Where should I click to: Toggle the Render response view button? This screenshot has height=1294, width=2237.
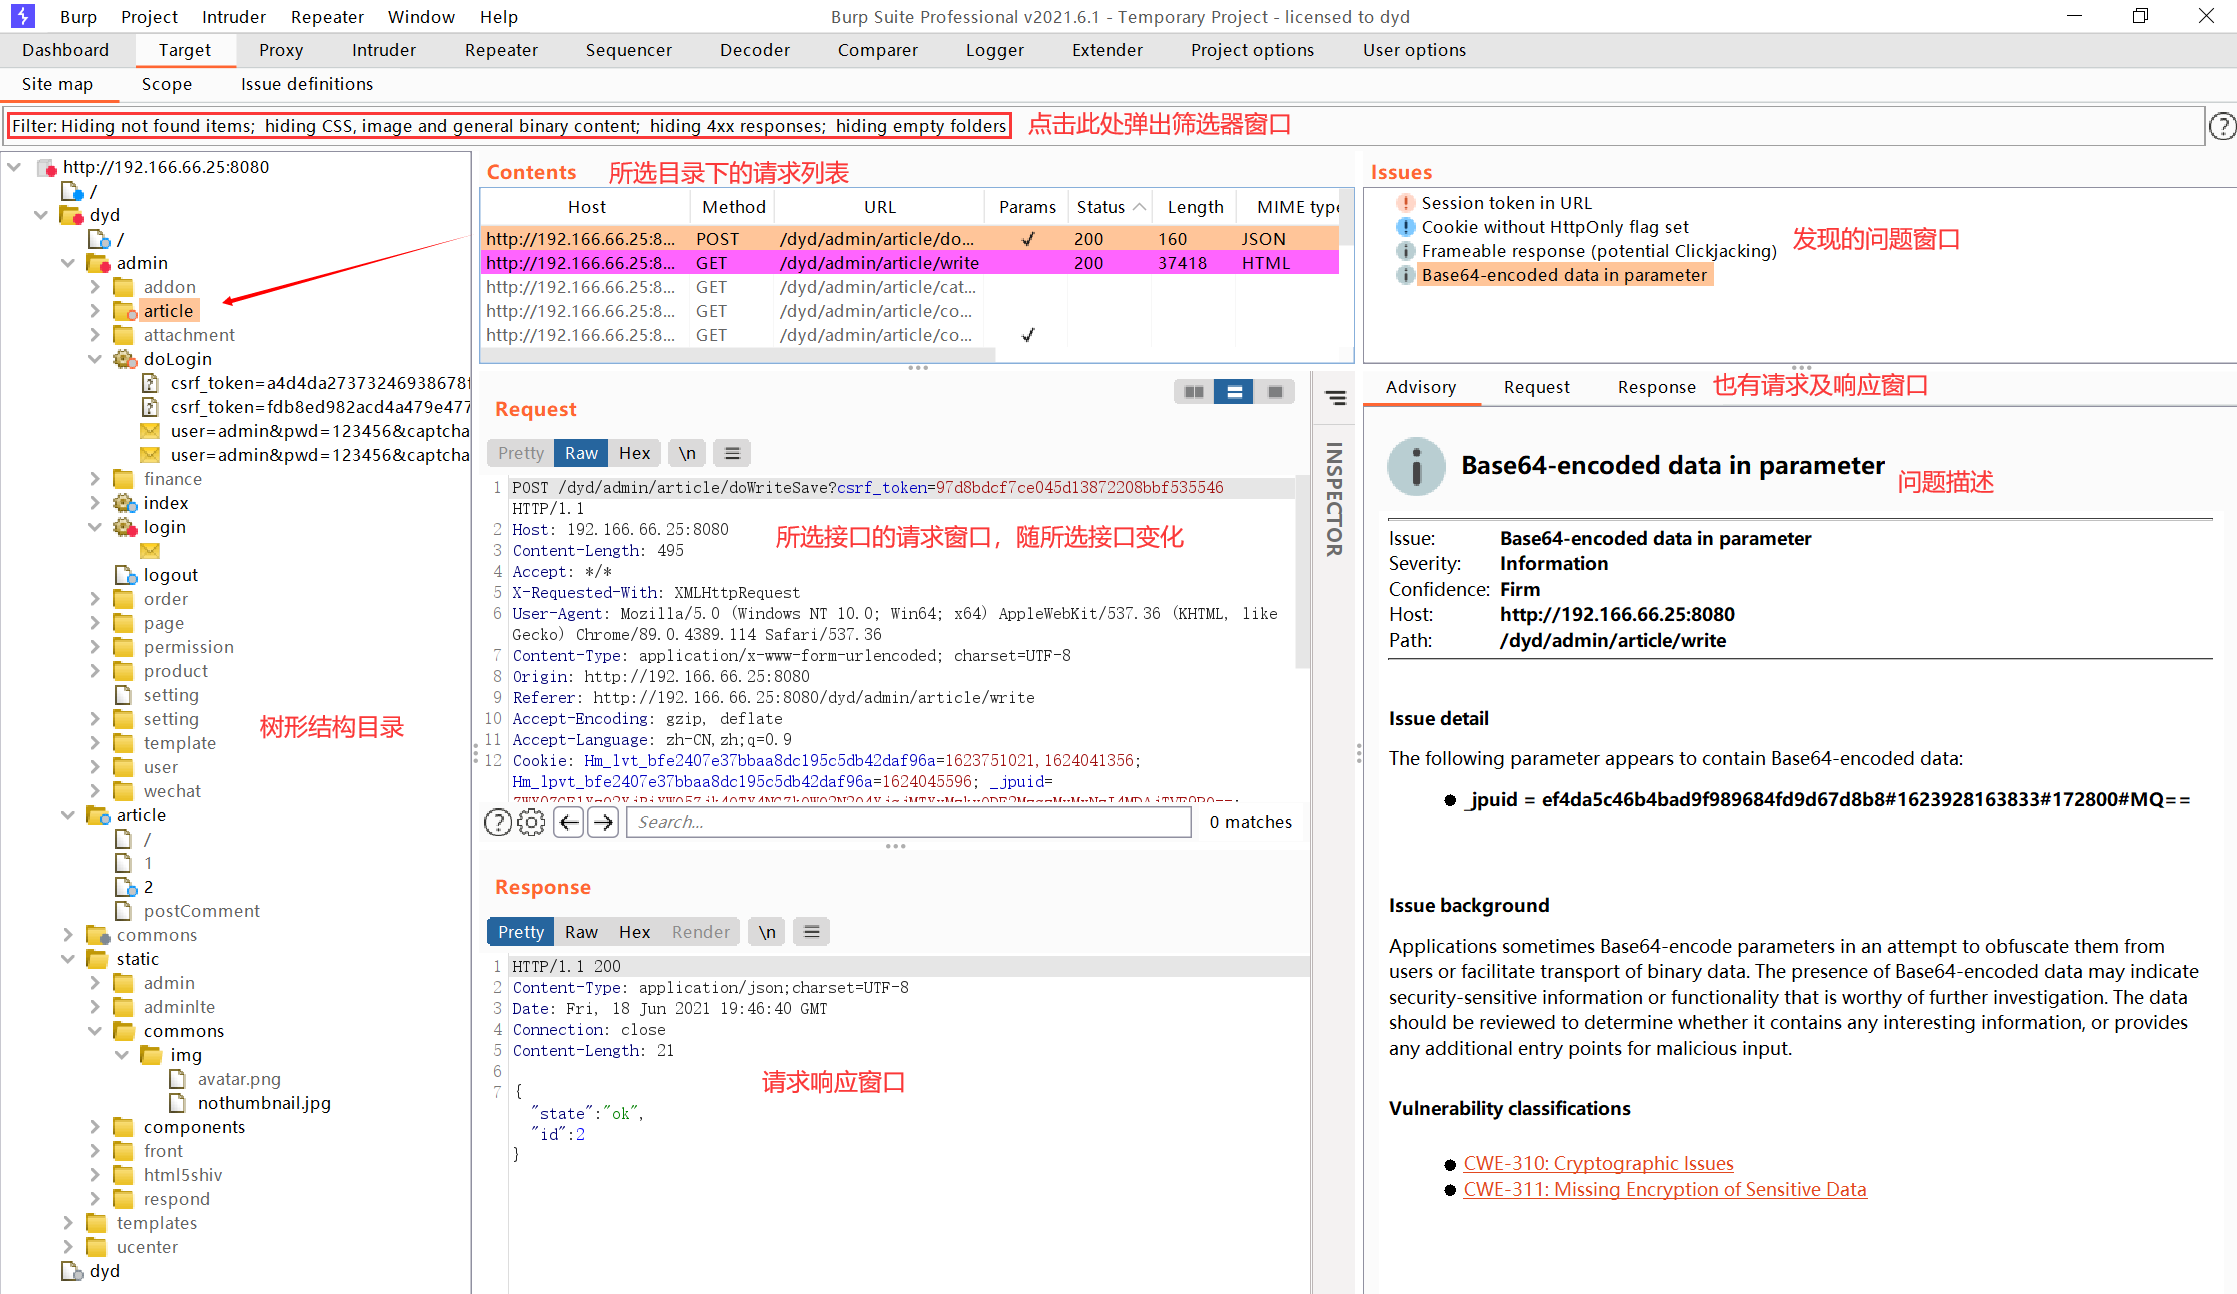click(701, 932)
